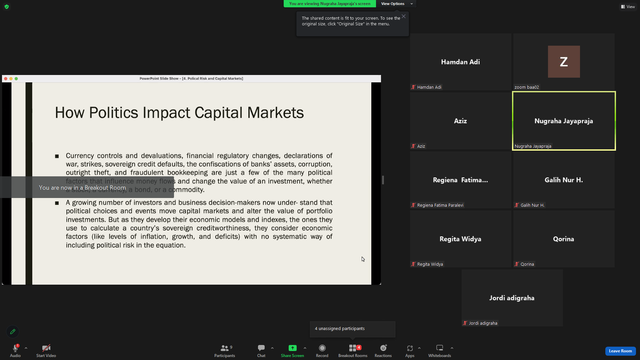This screenshot has width=640, height=360.
Task: Select Galih Nur H.'s video tile
Action: tap(564, 180)
